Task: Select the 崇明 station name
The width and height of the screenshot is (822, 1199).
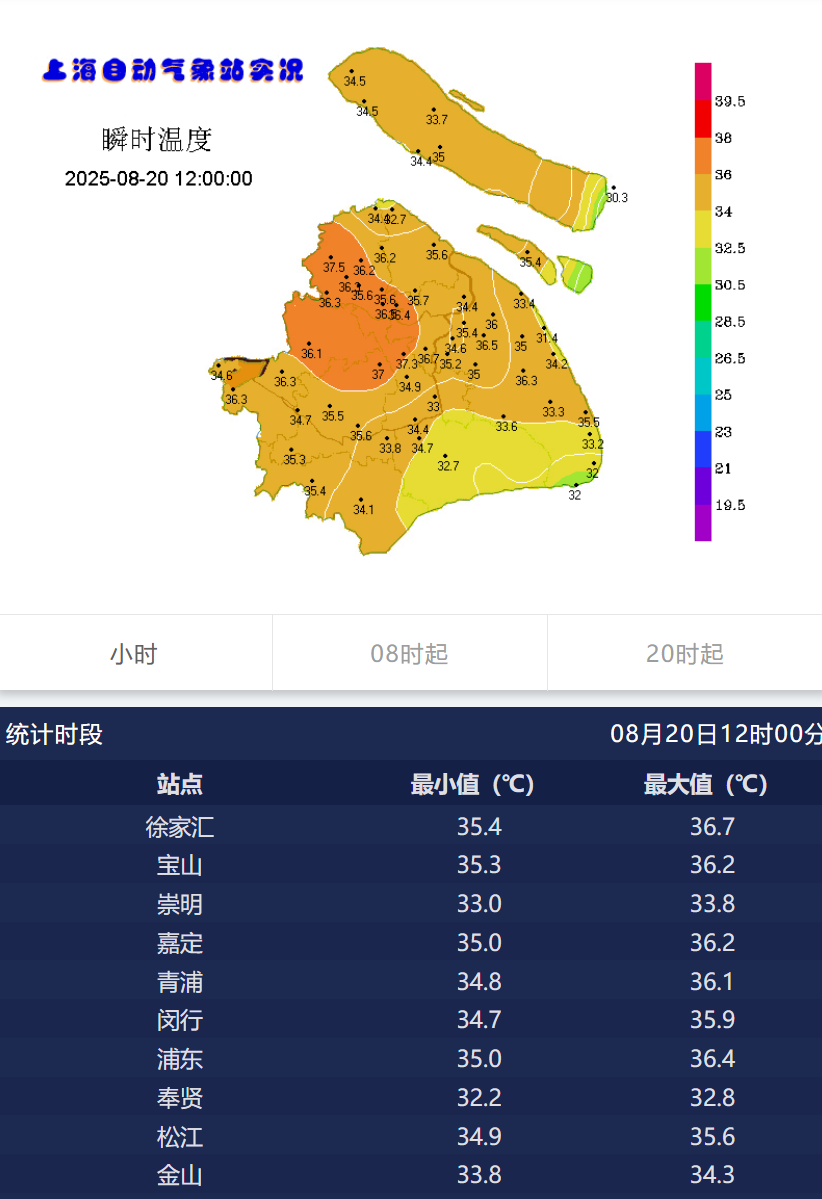Action: pyautogui.click(x=180, y=904)
